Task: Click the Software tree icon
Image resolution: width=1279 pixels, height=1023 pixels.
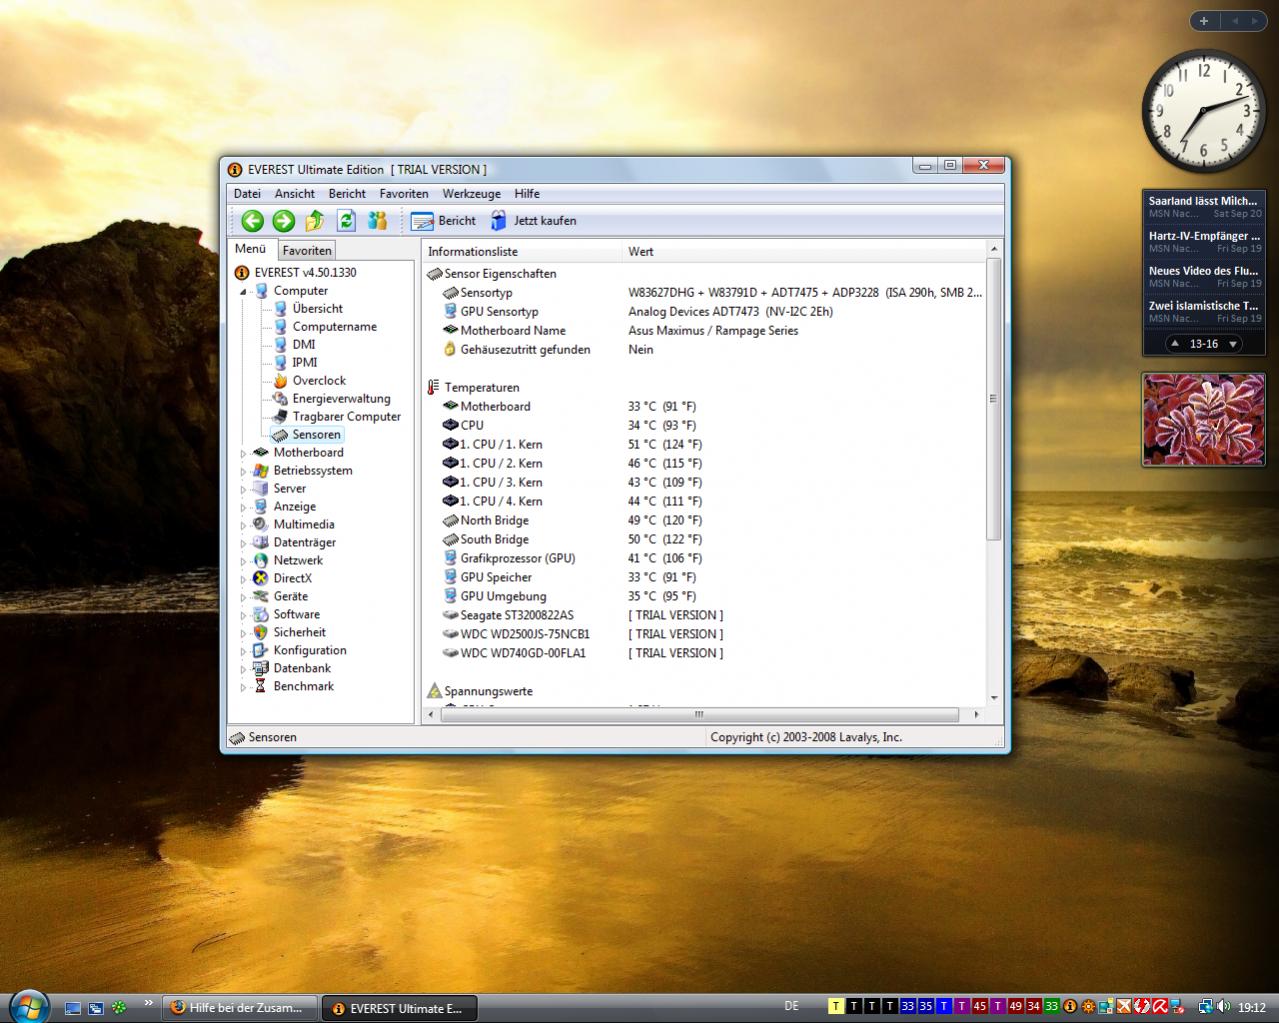Action: (261, 615)
